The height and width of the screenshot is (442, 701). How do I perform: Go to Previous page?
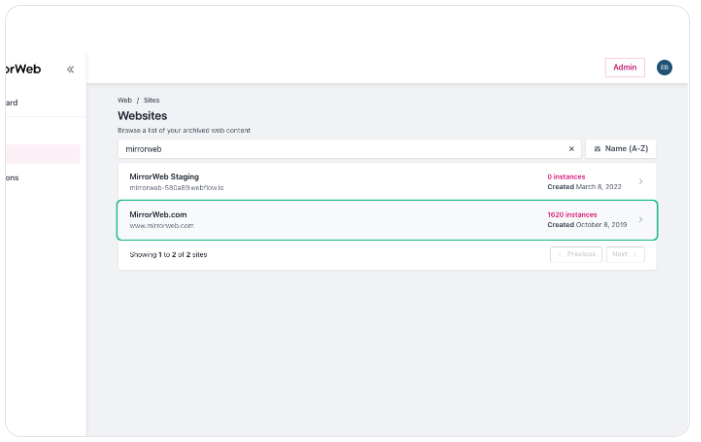576,254
